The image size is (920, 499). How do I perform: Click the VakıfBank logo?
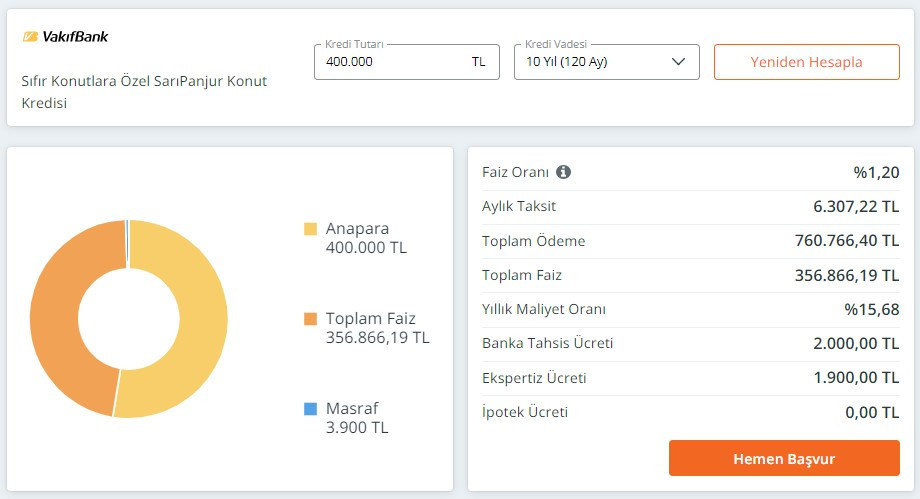point(65,37)
